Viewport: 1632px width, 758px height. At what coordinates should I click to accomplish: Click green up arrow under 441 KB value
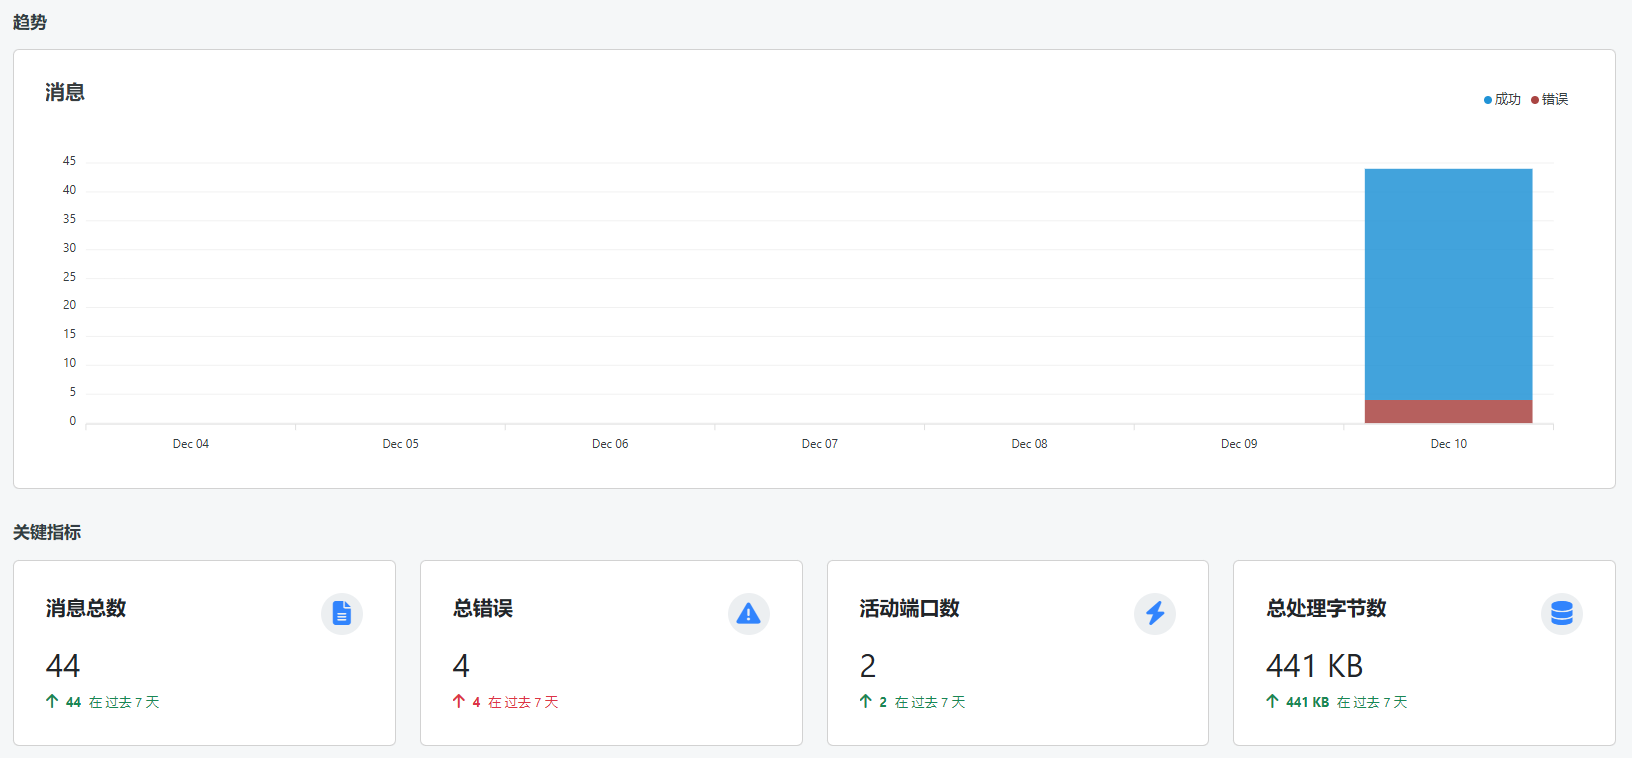tap(1272, 702)
